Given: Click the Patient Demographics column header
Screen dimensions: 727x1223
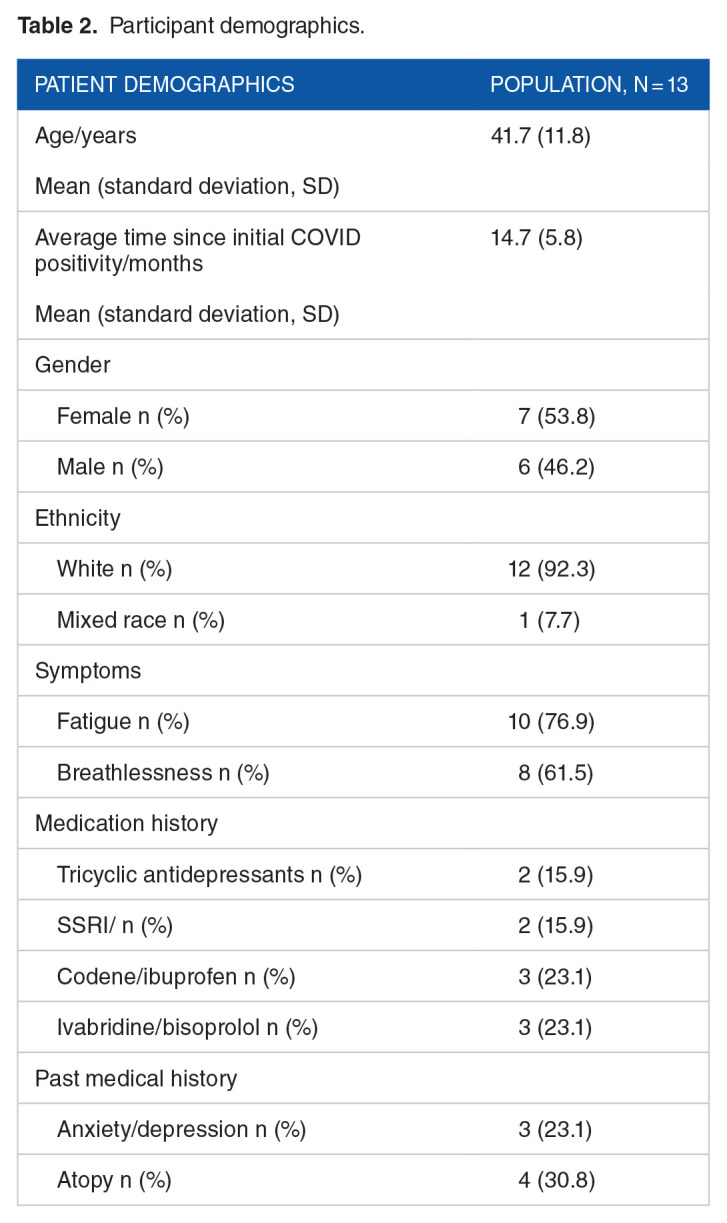Looking at the screenshot, I should coord(165,84).
